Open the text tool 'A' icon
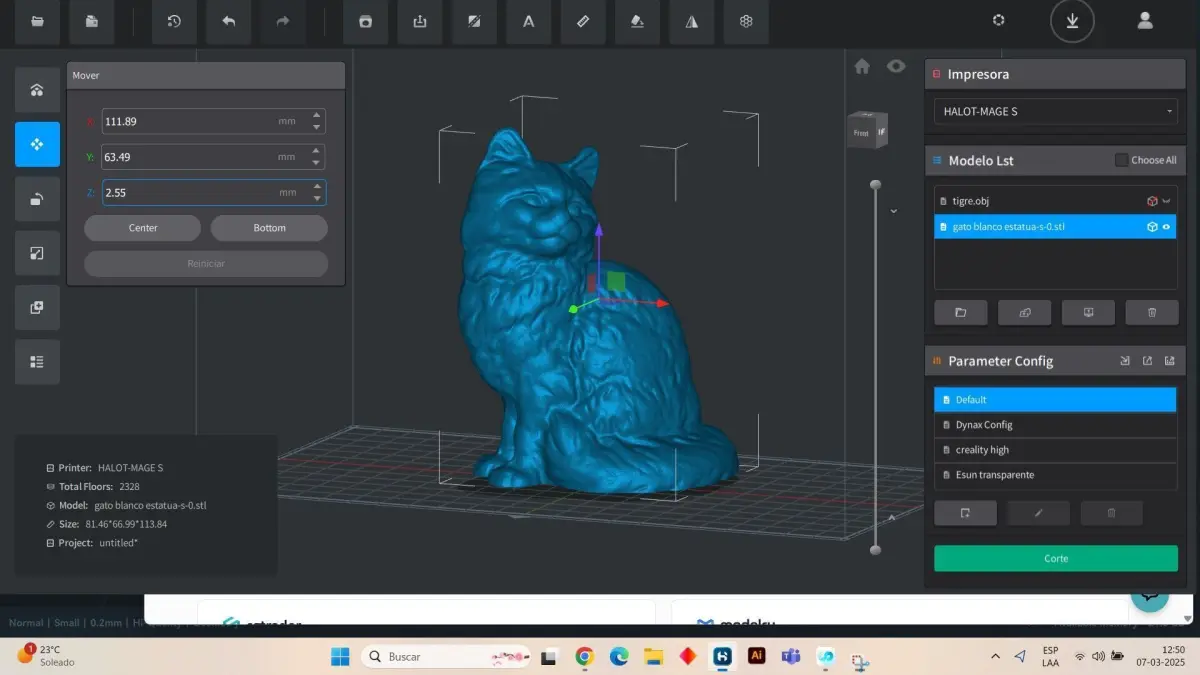Screen dimensions: 1200x675 529,21
